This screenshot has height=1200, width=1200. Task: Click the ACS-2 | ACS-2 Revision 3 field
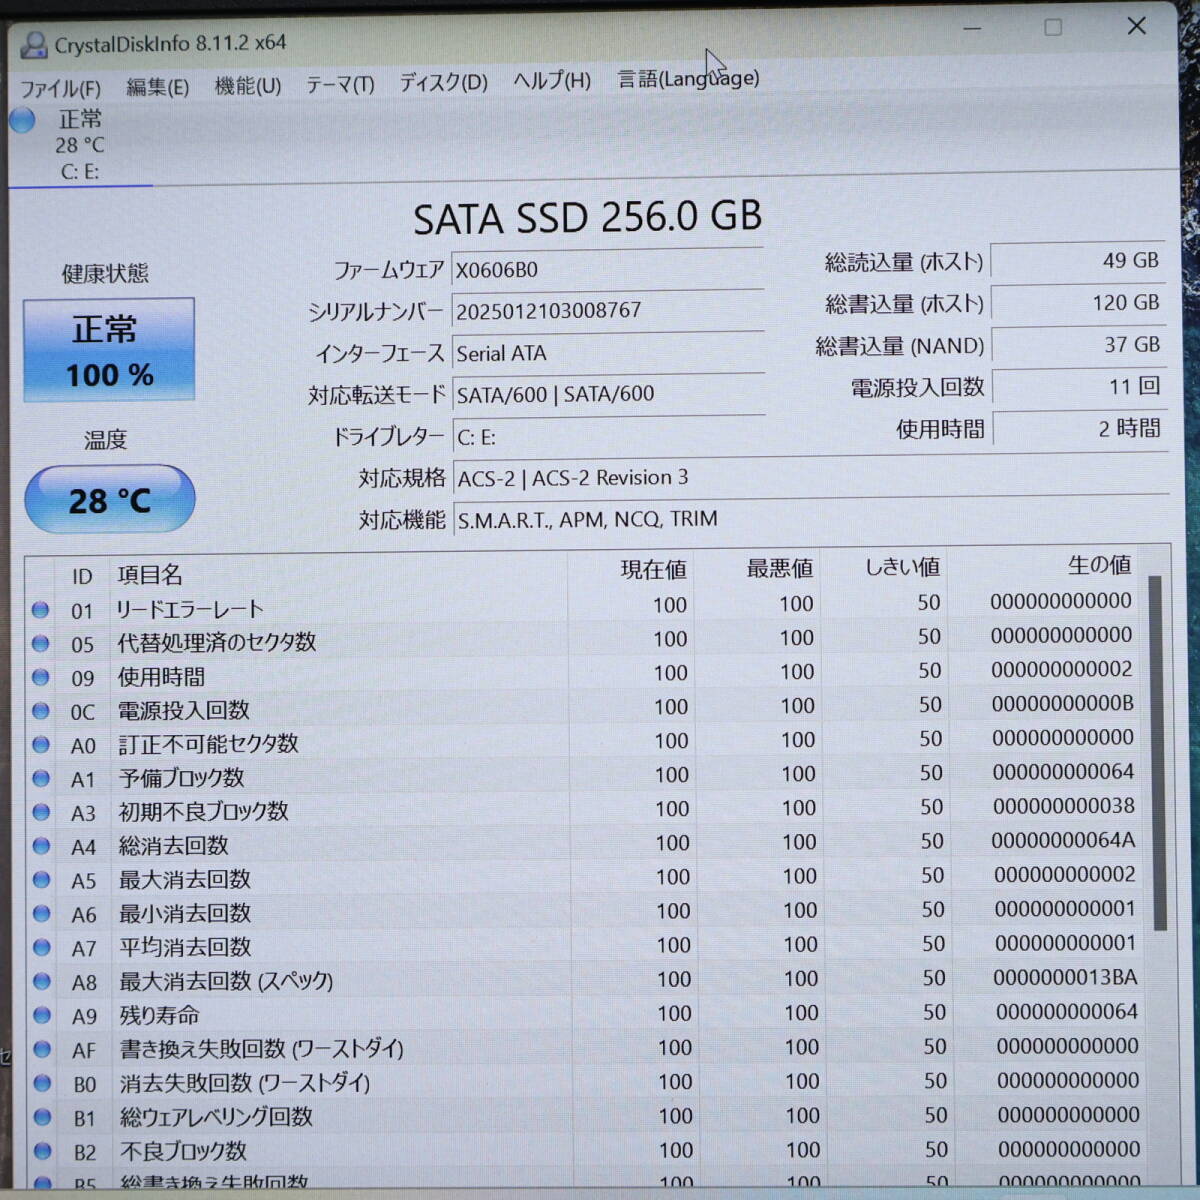point(811,477)
